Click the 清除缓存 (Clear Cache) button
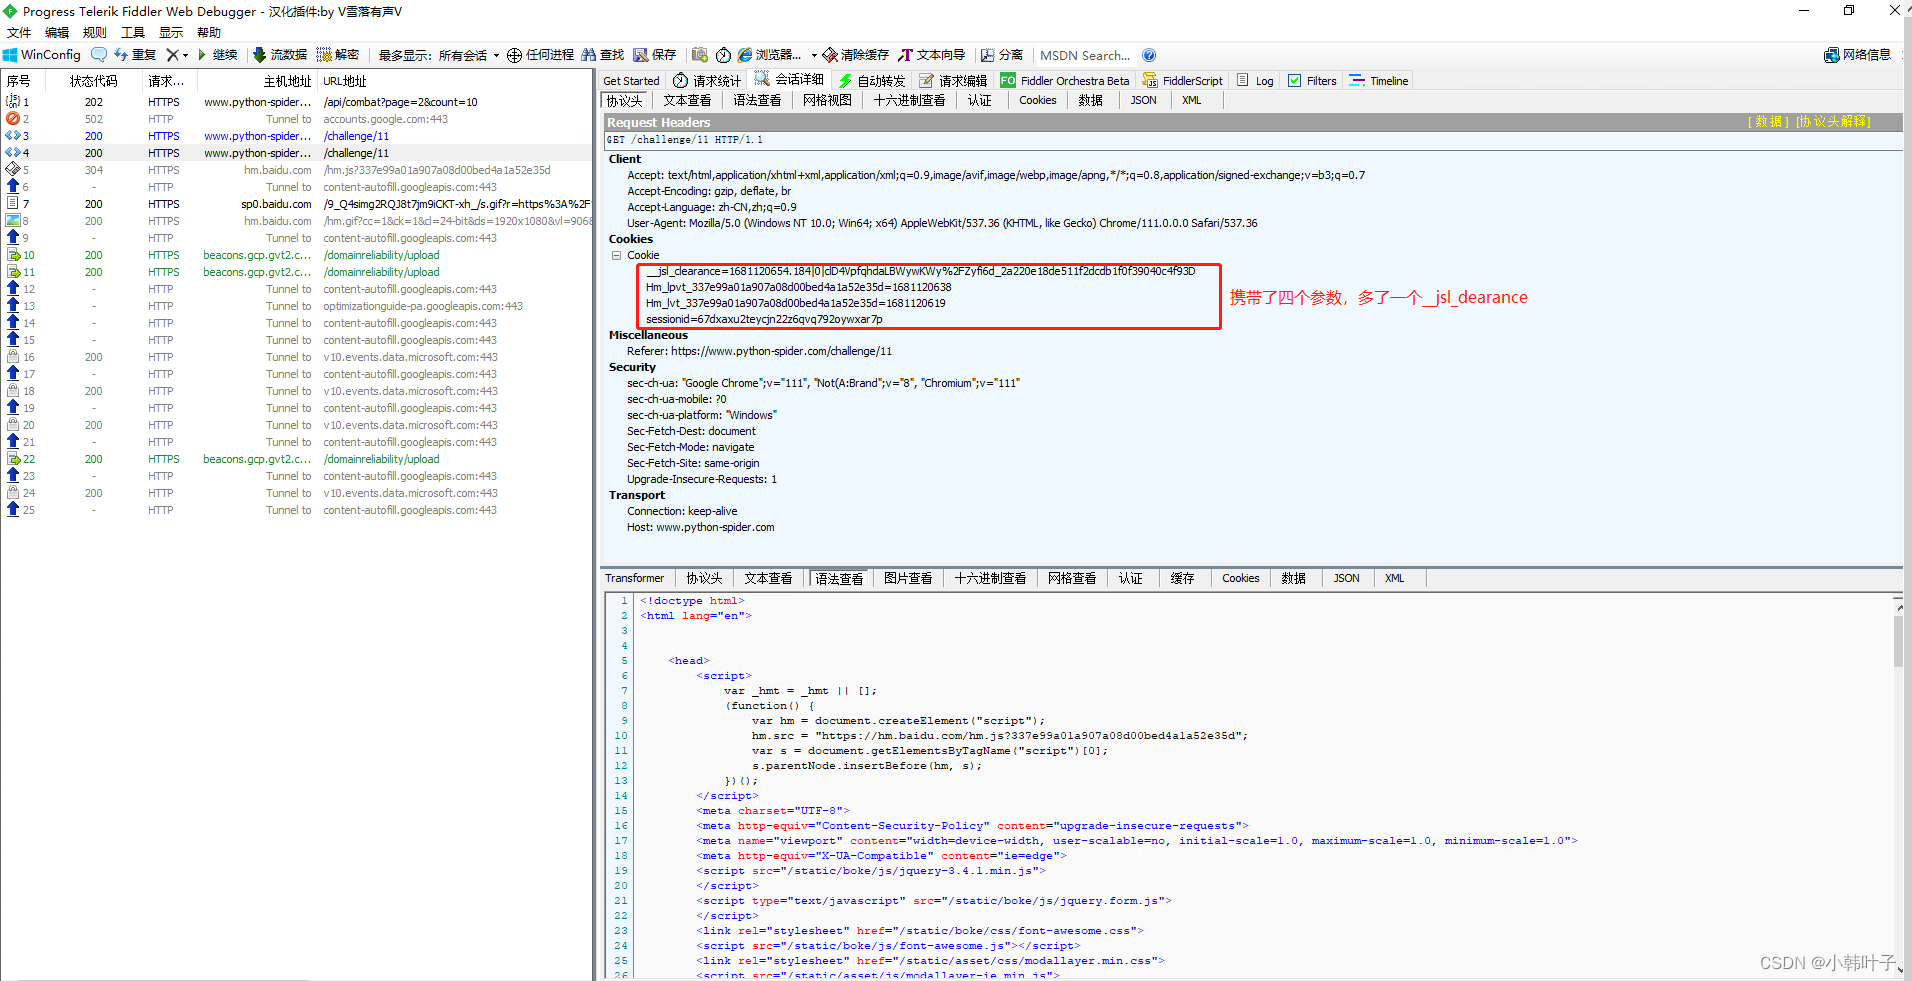The image size is (1912, 981). [856, 55]
